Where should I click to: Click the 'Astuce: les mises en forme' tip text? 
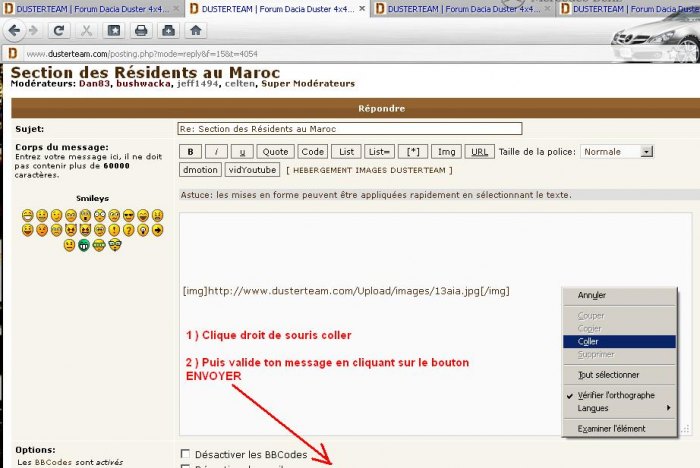pos(376,195)
